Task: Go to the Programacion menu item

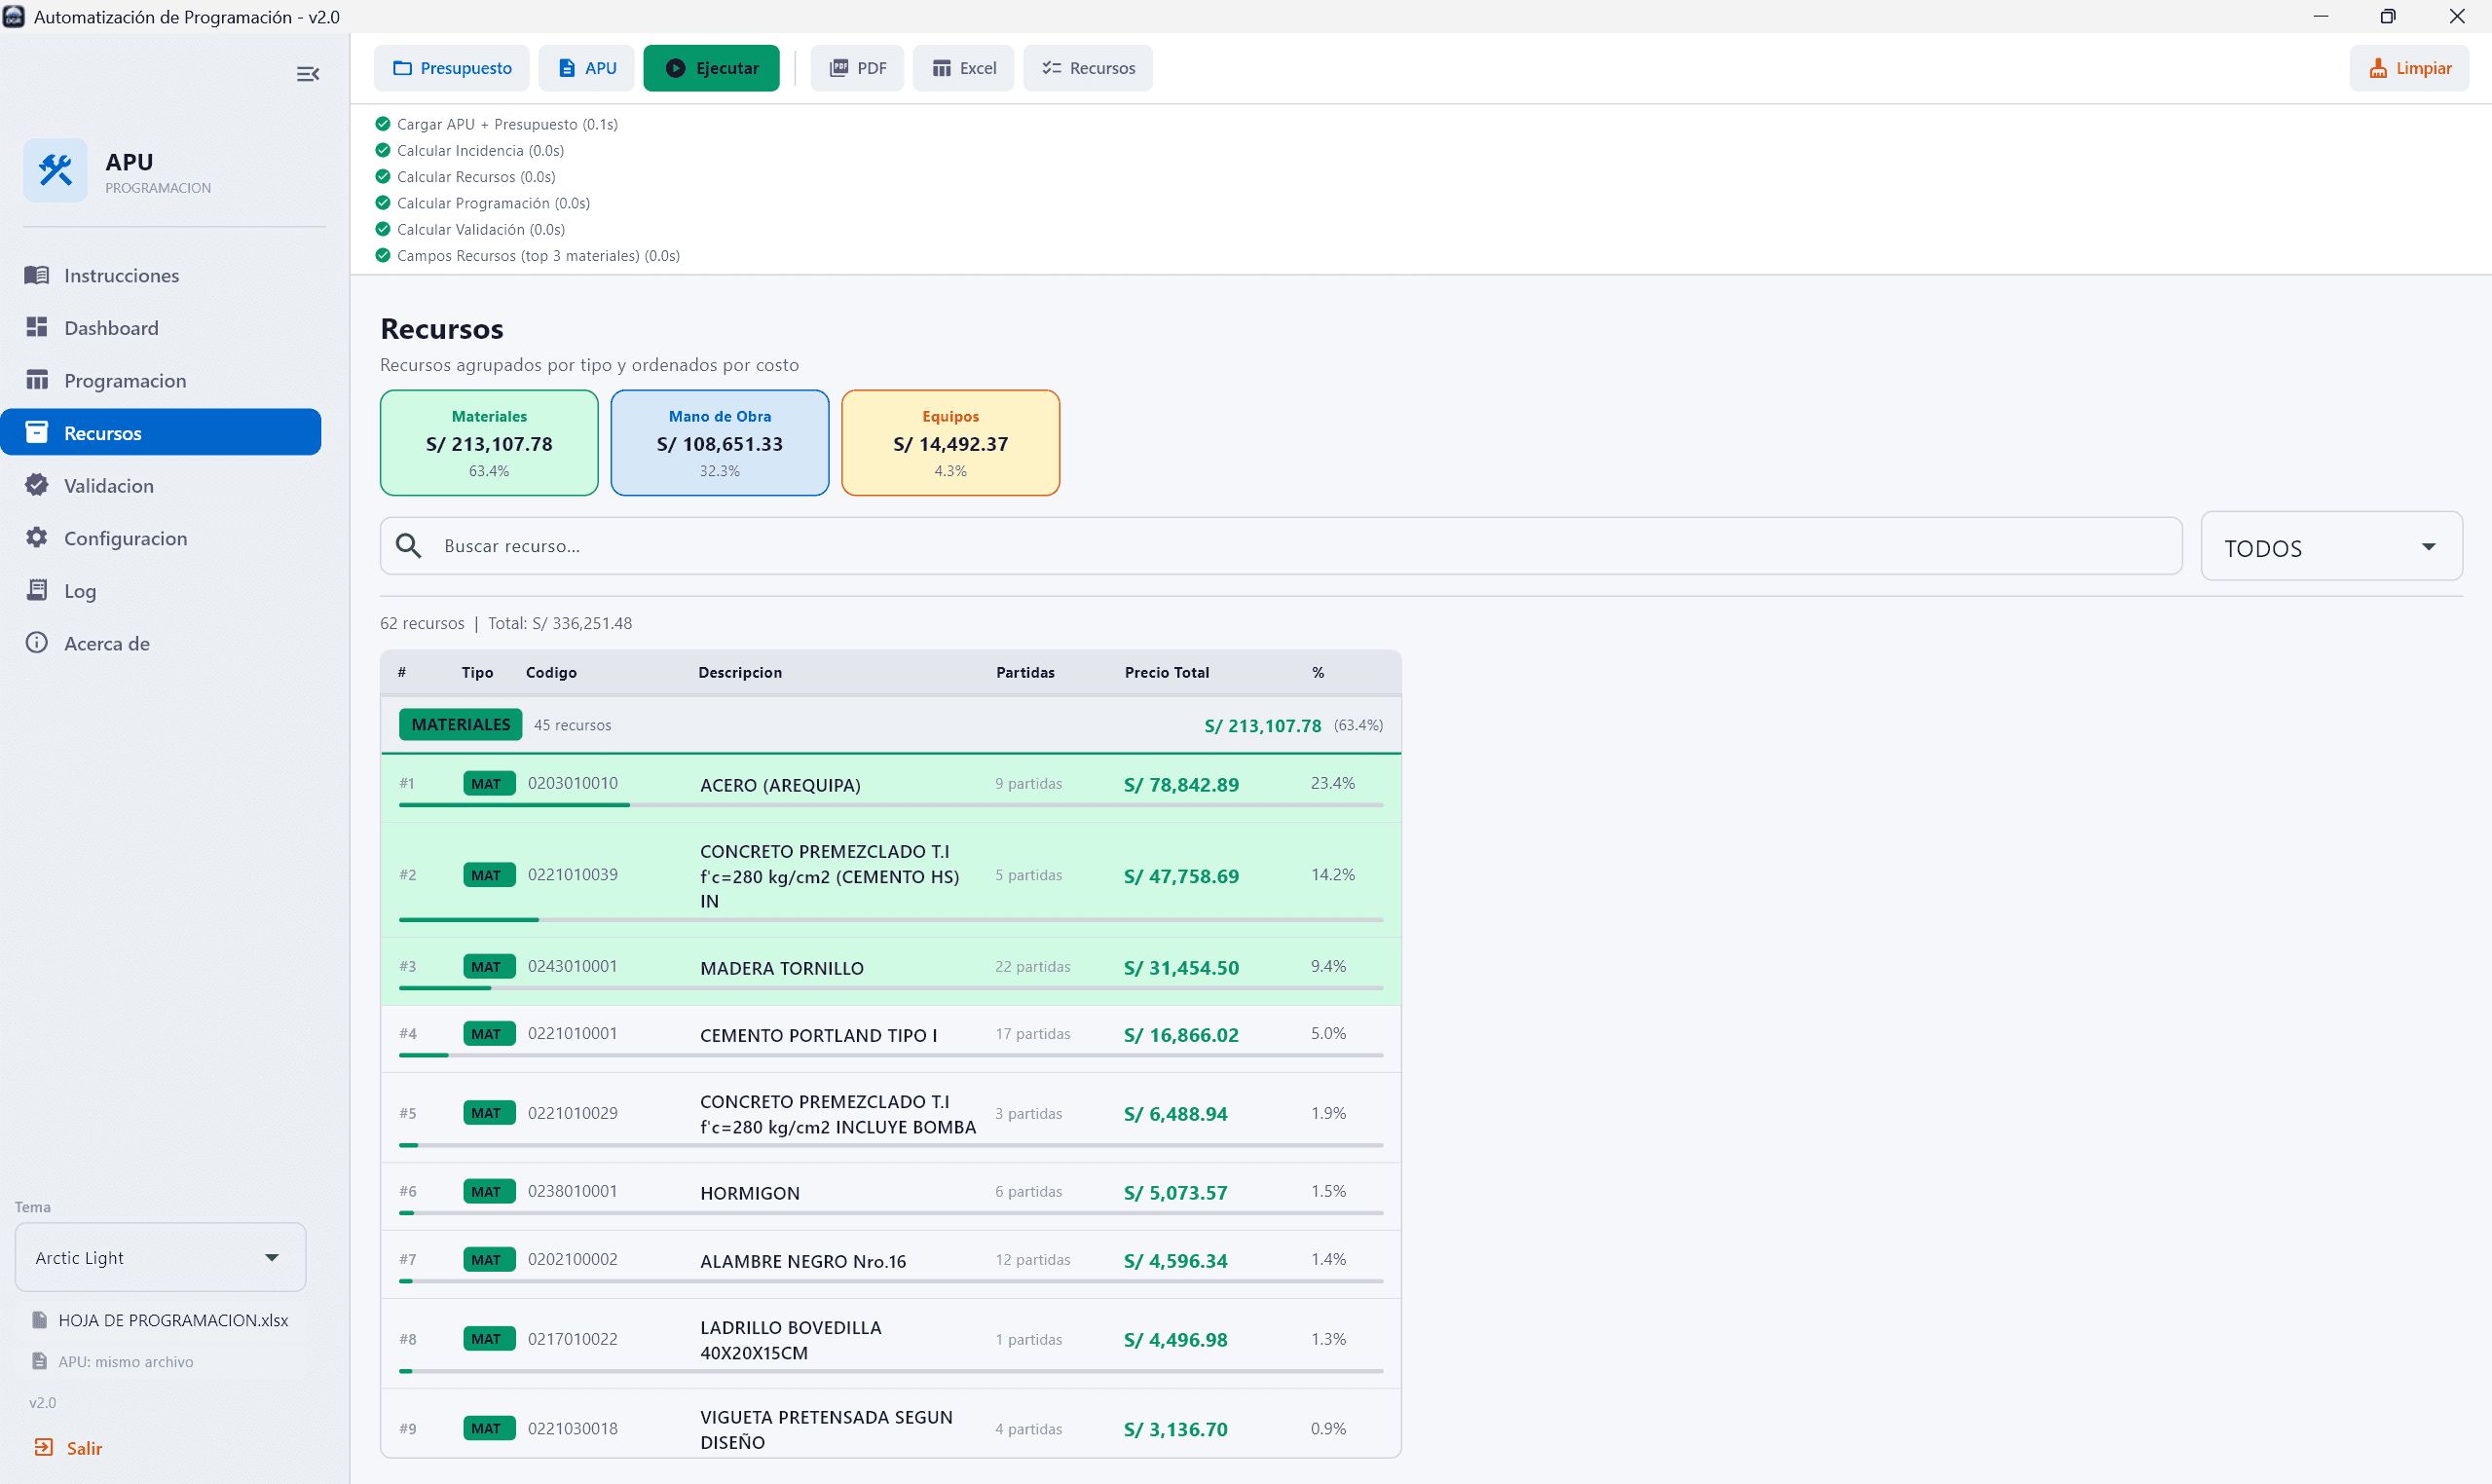Action: coord(125,380)
